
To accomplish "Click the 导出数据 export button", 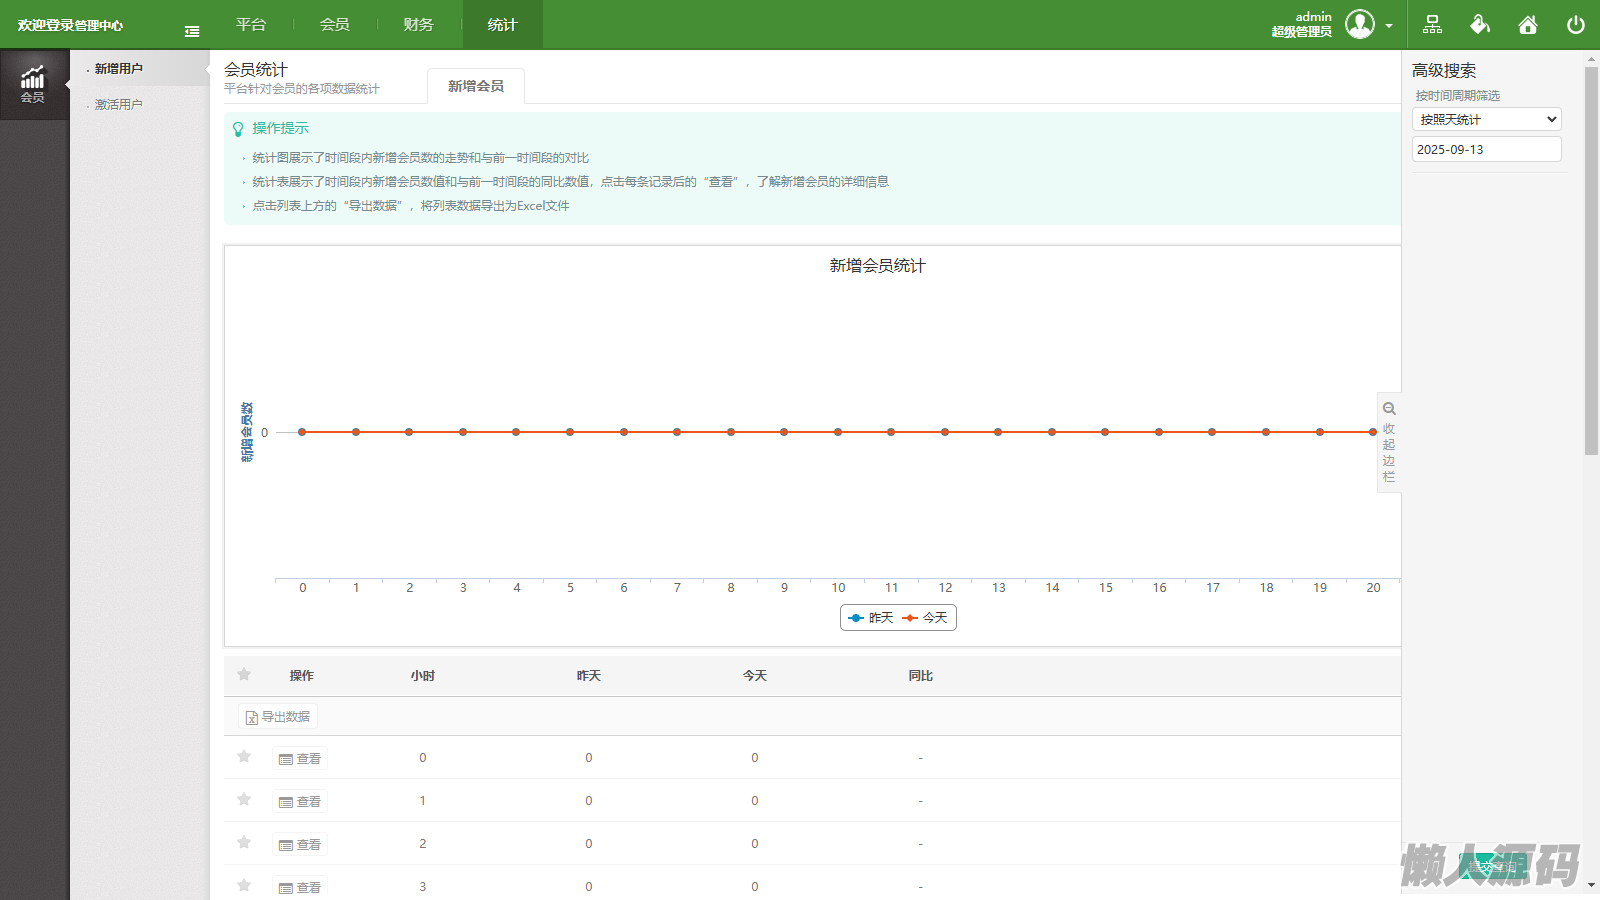I will pos(278,717).
